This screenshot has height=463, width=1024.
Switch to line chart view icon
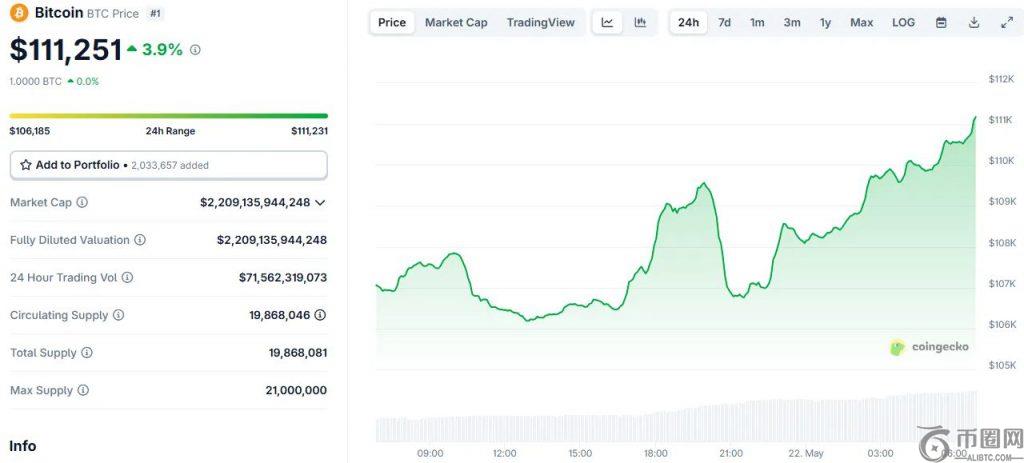tap(607, 22)
